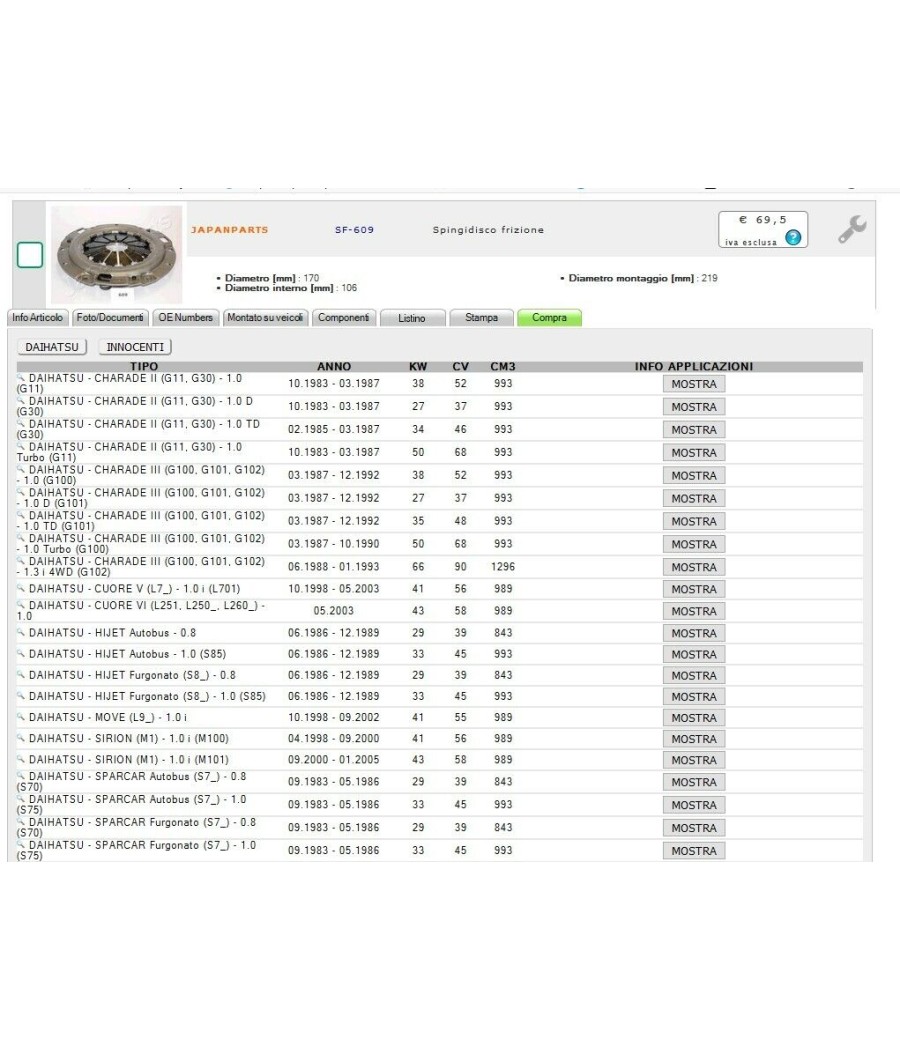Switch to the Info Articolo tab

(38, 317)
